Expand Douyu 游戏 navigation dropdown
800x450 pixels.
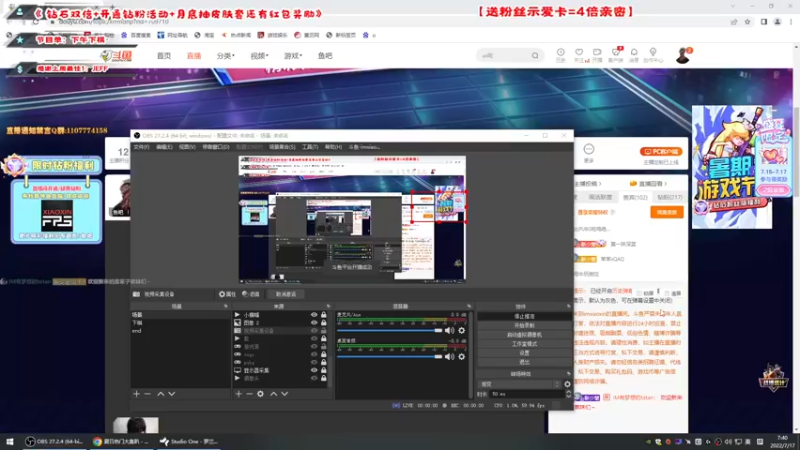[293, 56]
